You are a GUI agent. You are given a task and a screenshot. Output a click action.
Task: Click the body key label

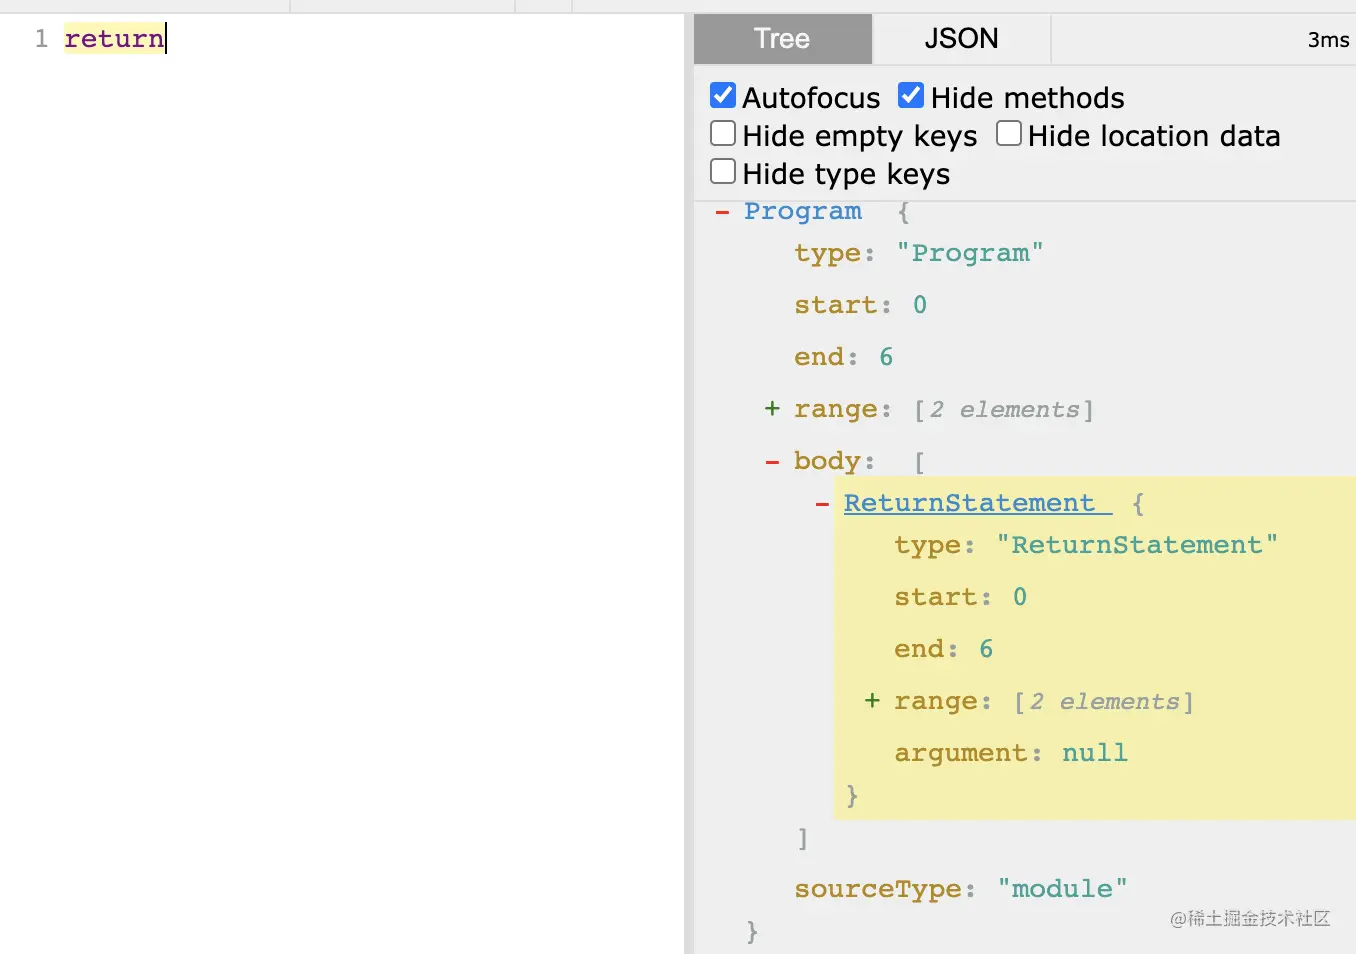pyautogui.click(x=828, y=461)
